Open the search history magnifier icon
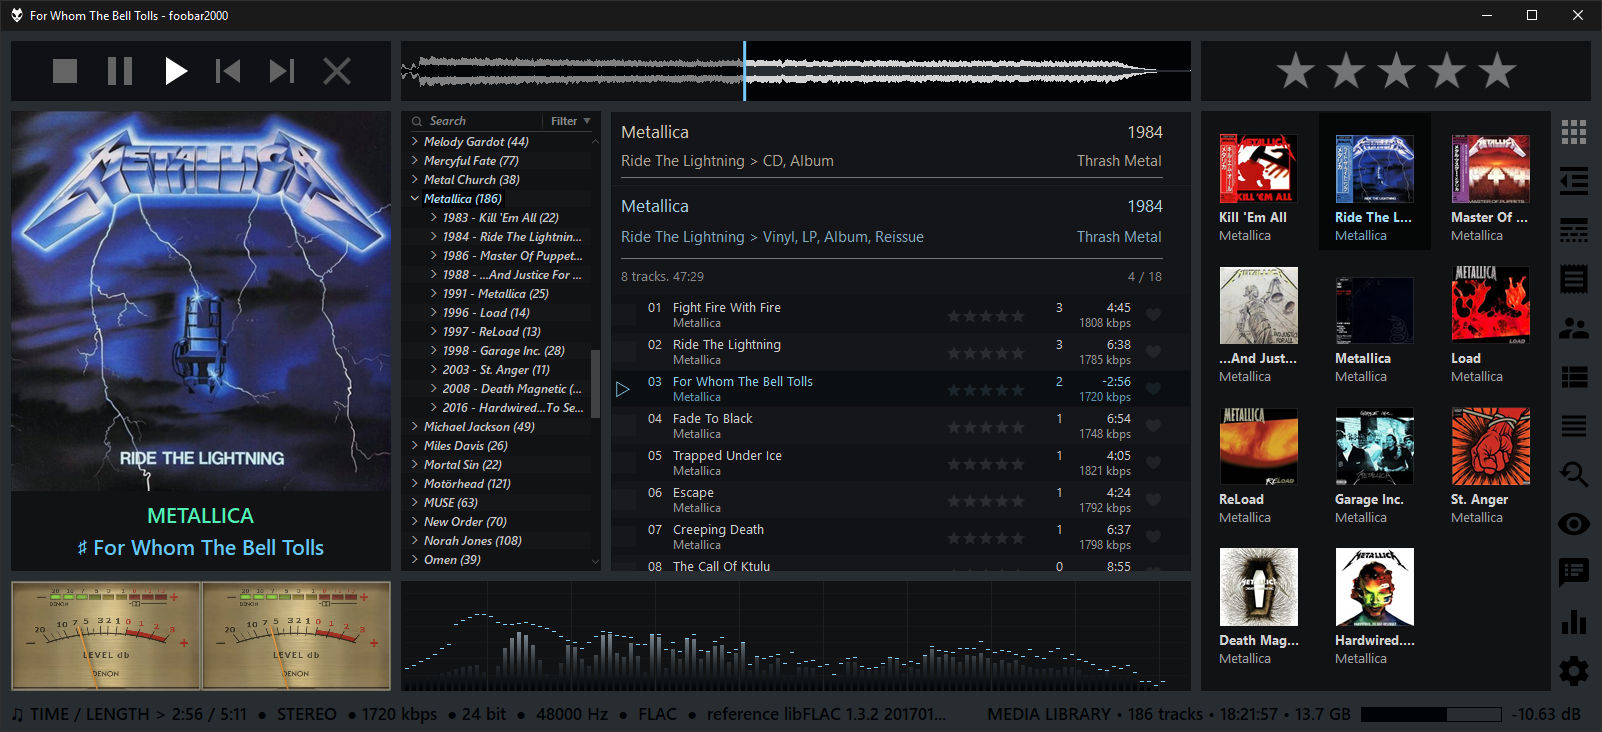 coord(1573,474)
